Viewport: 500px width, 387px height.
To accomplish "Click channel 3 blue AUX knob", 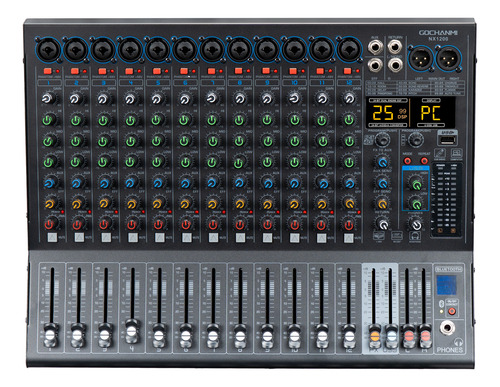I will click(104, 183).
